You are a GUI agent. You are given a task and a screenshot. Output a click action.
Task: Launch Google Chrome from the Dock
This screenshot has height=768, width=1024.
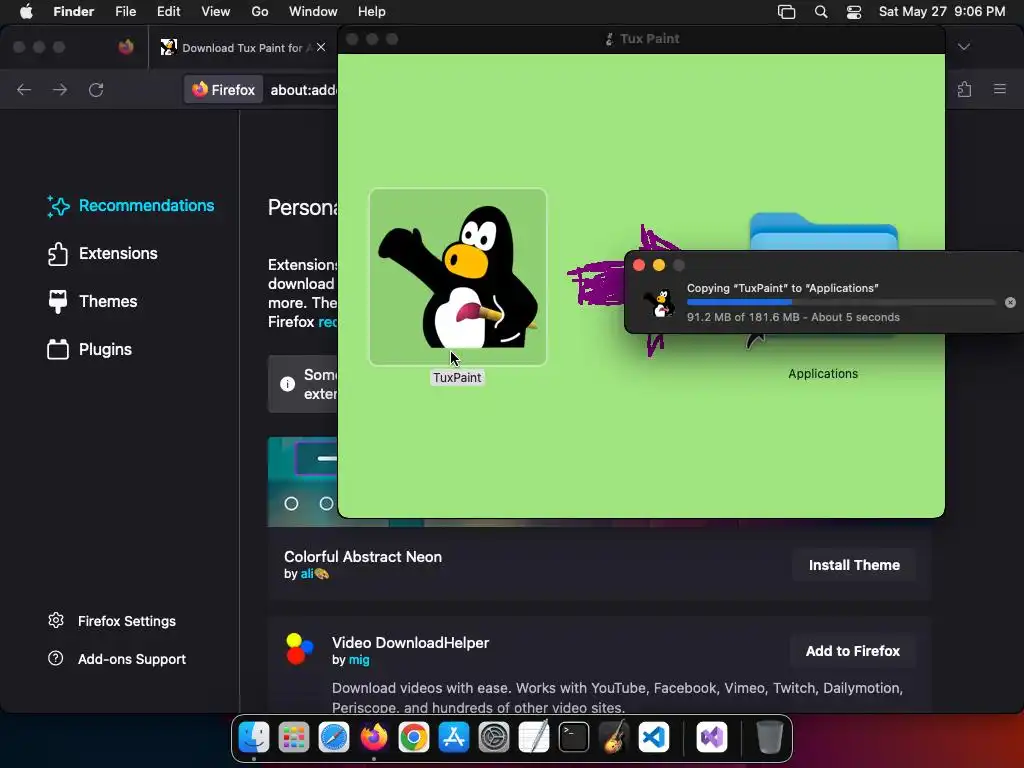click(x=414, y=737)
